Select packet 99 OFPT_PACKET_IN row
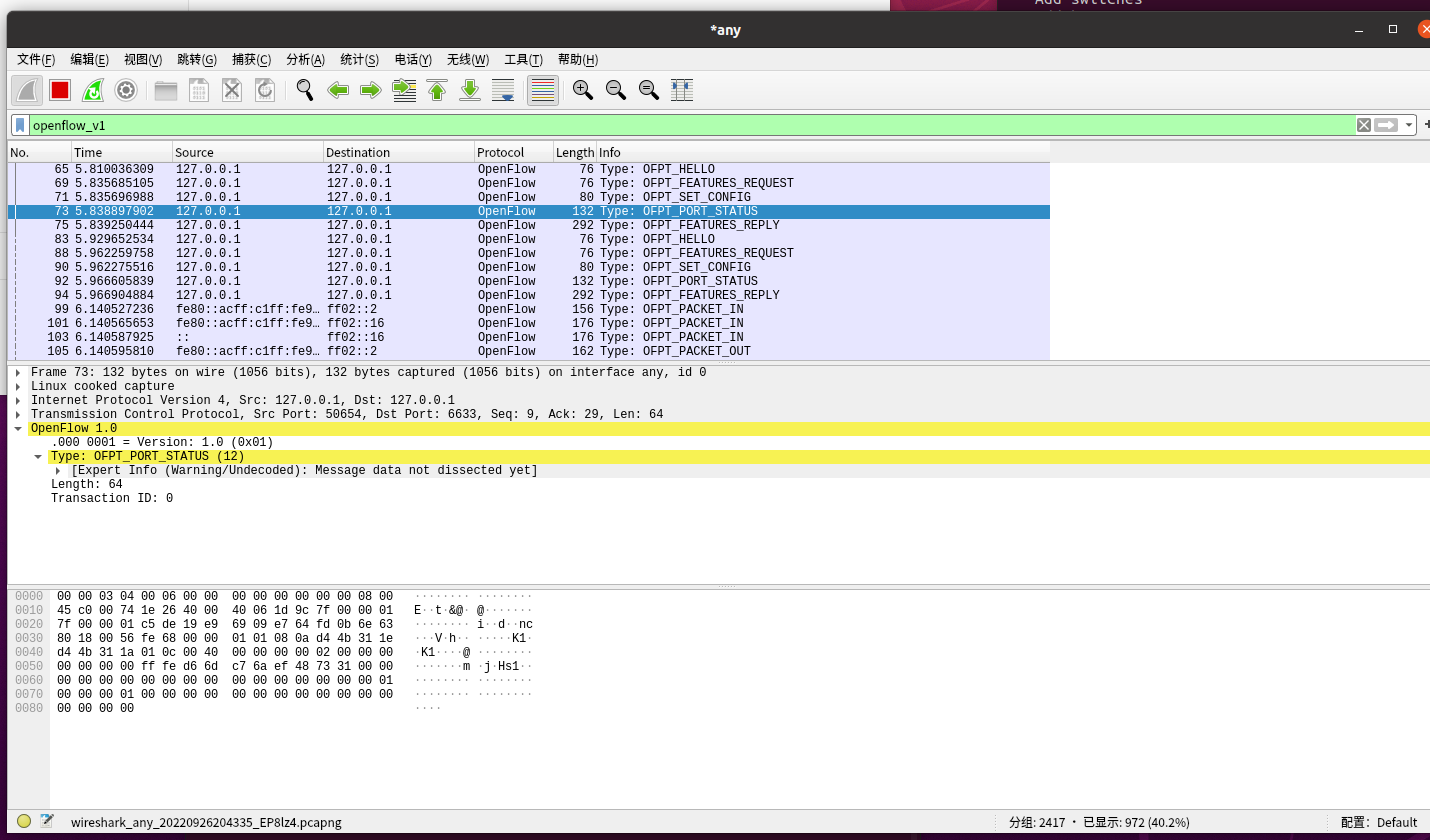 (529, 309)
